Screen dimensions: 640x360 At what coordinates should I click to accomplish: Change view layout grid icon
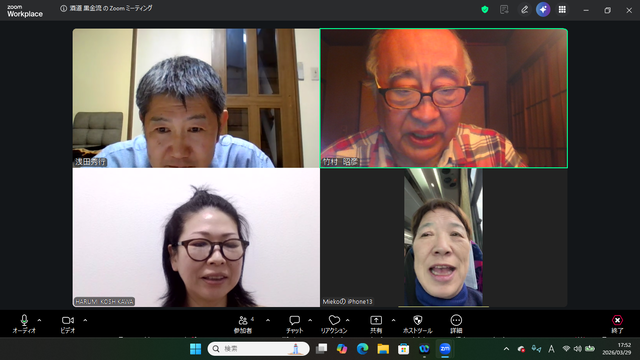click(x=562, y=10)
